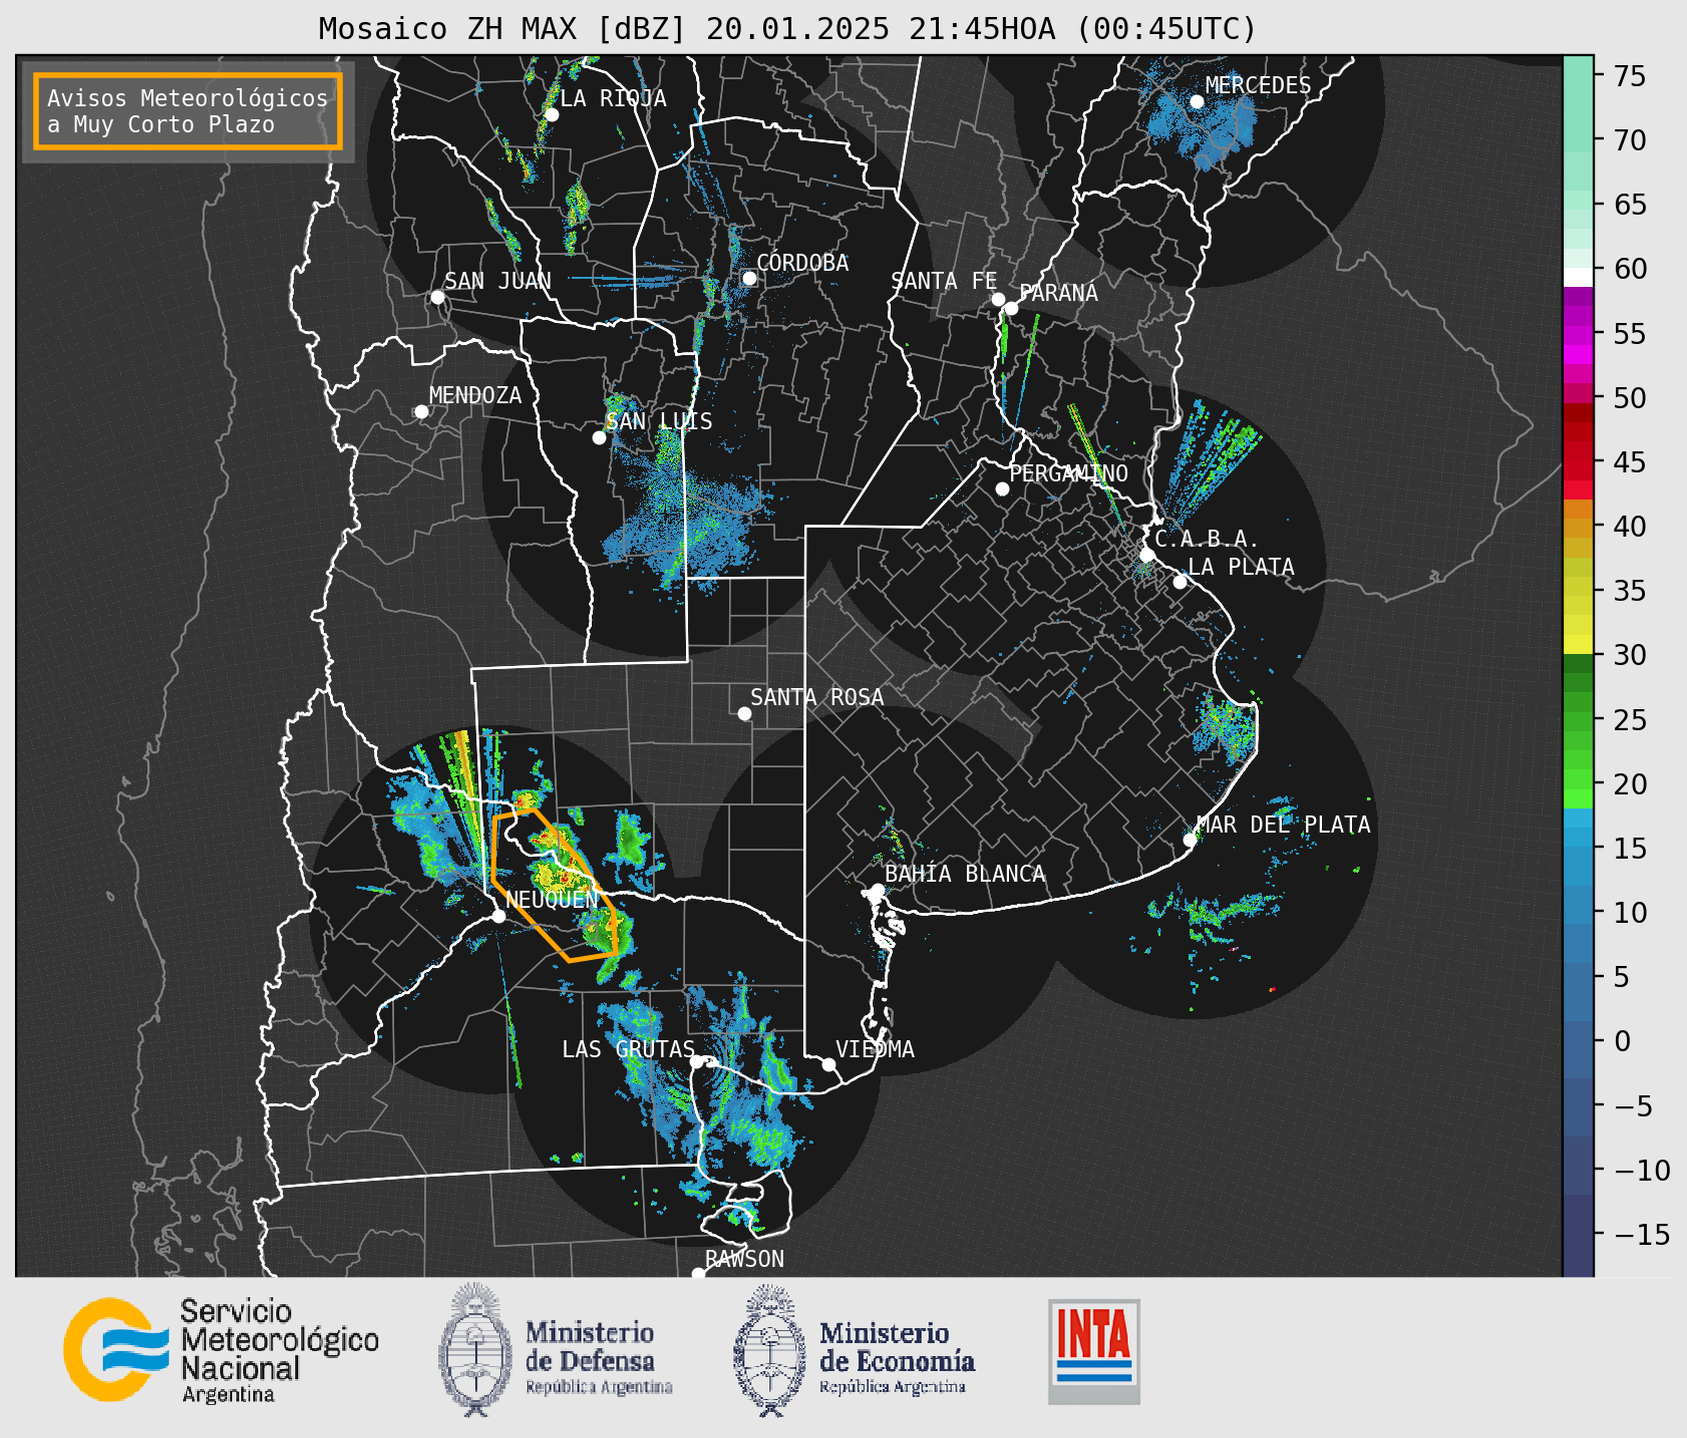The width and height of the screenshot is (1687, 1438).
Task: Click the INTA logo
Action: coord(1094,1351)
